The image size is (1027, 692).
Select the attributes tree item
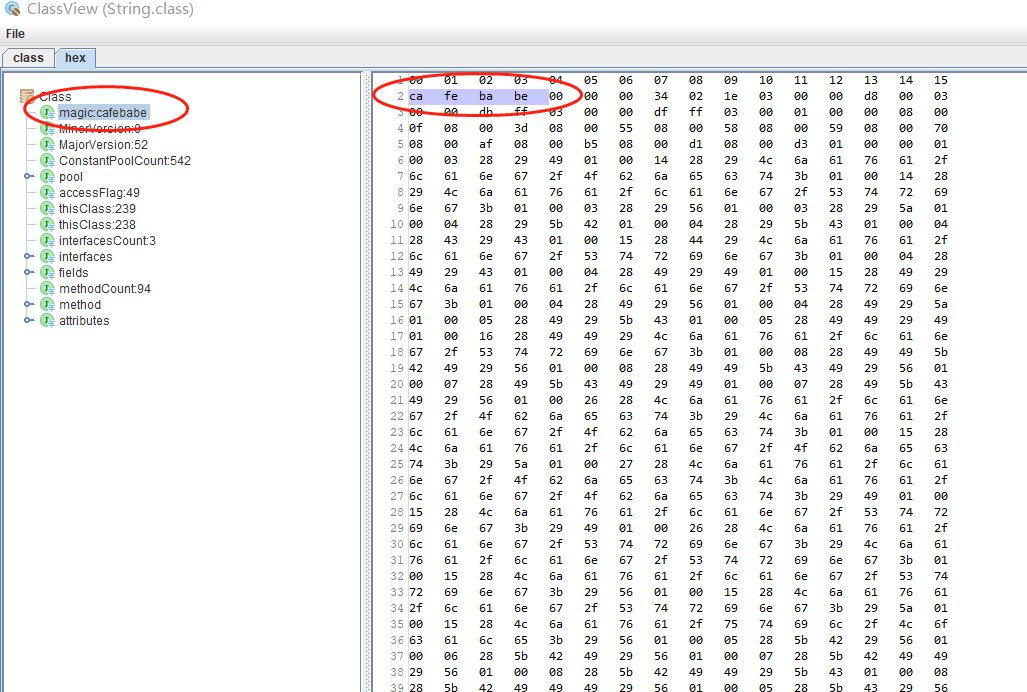pos(84,321)
